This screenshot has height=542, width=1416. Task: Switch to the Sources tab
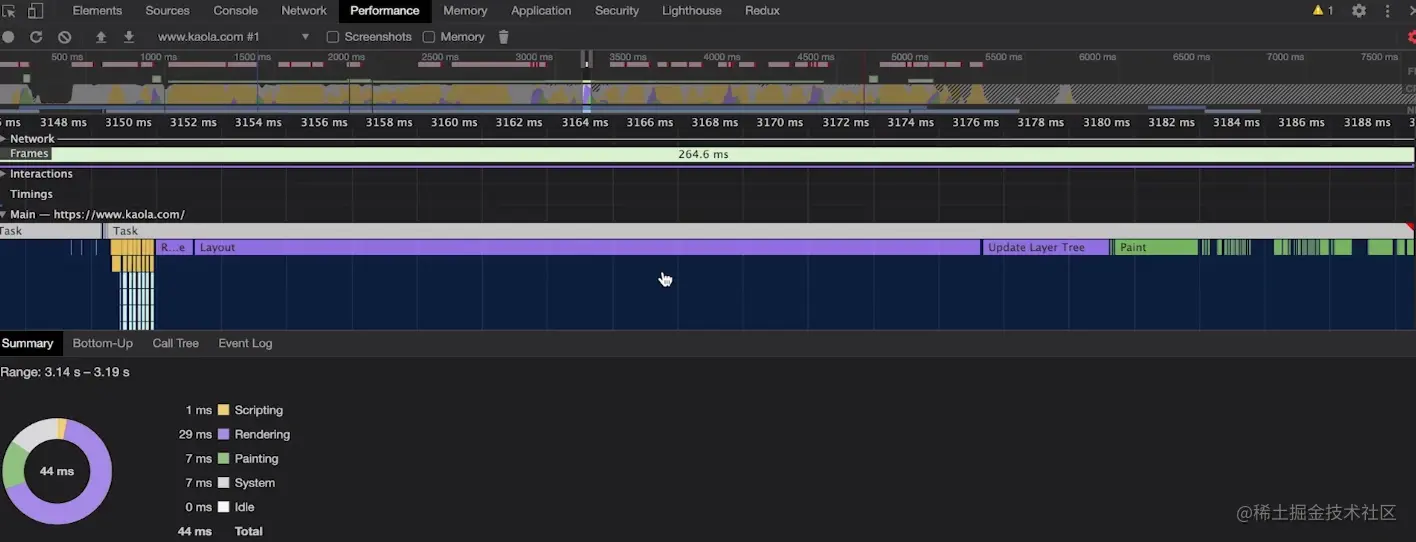coord(167,11)
